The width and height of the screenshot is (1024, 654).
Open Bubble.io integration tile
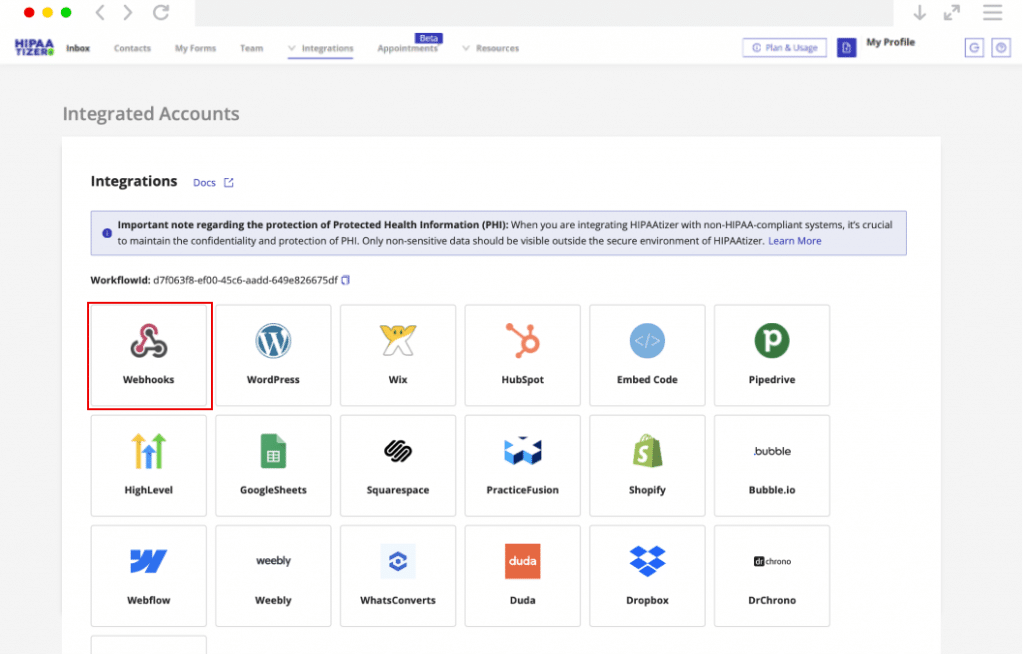pyautogui.click(x=772, y=466)
